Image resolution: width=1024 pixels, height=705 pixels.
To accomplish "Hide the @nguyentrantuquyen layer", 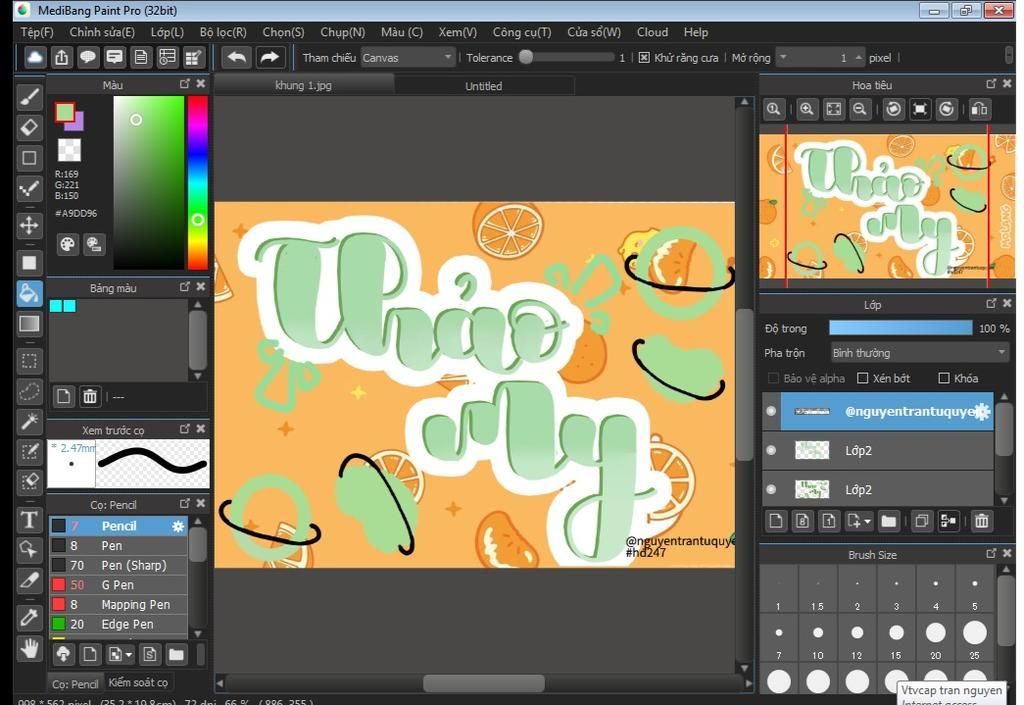I will point(771,411).
